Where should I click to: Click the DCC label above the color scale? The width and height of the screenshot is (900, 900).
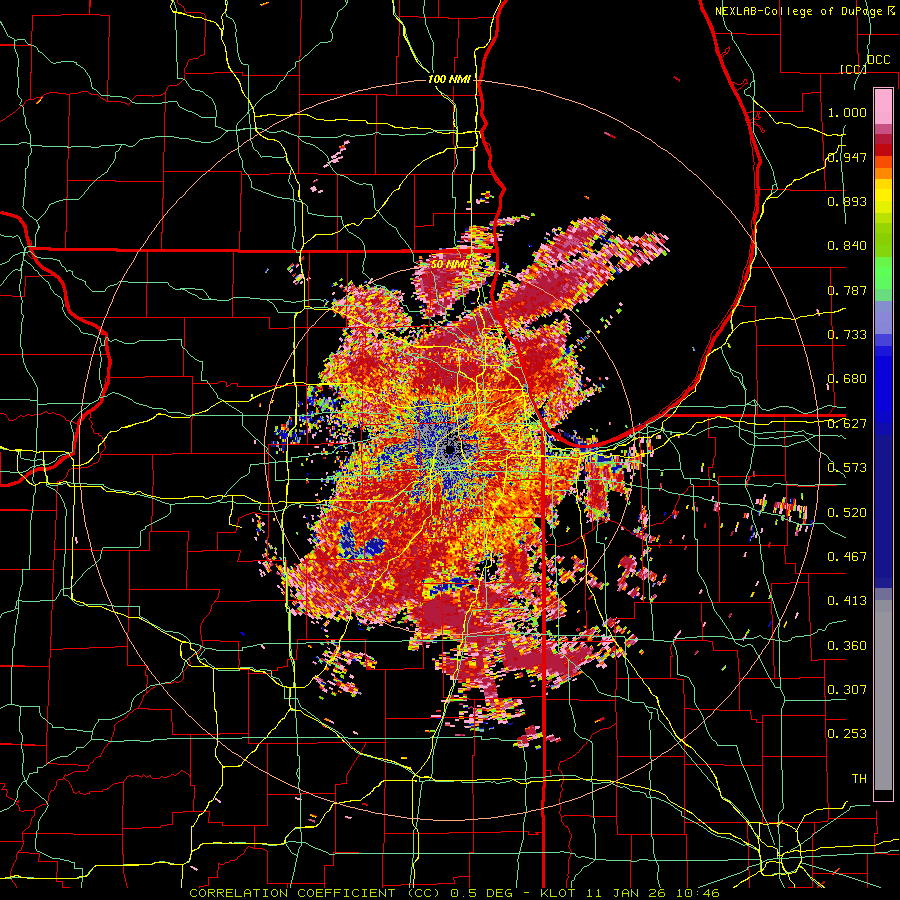point(878,60)
